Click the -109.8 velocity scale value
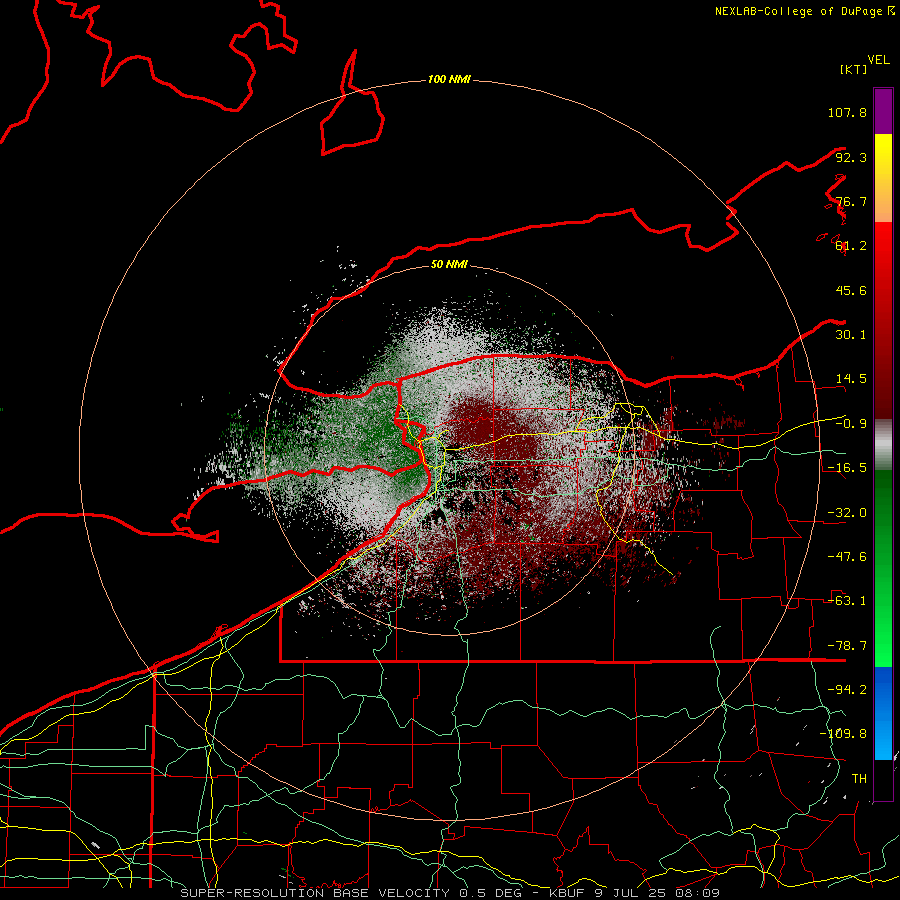Screen dimensions: 900x900 (x=843, y=734)
